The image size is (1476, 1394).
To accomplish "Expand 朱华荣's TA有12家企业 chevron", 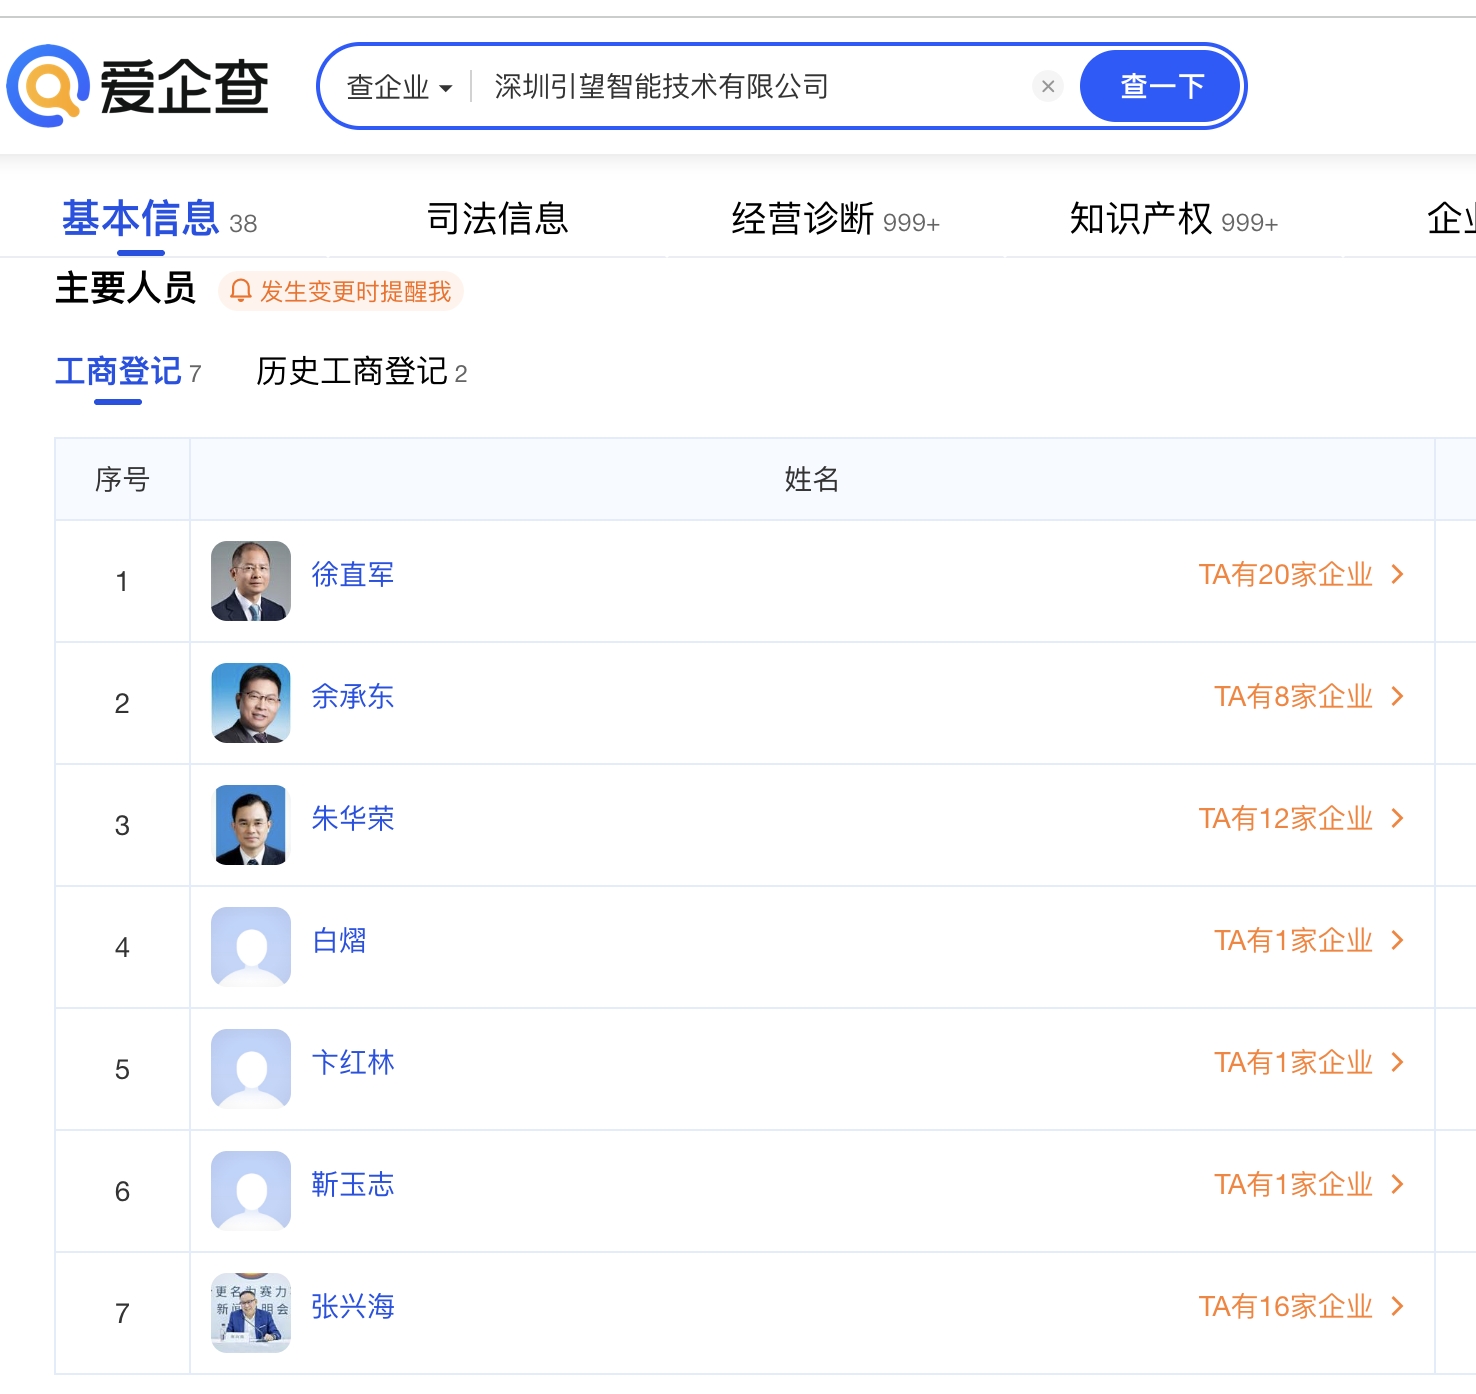I will coord(1398,818).
